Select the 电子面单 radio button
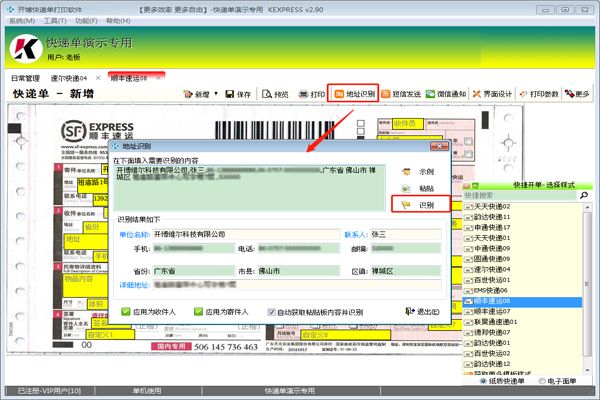 (x=542, y=381)
